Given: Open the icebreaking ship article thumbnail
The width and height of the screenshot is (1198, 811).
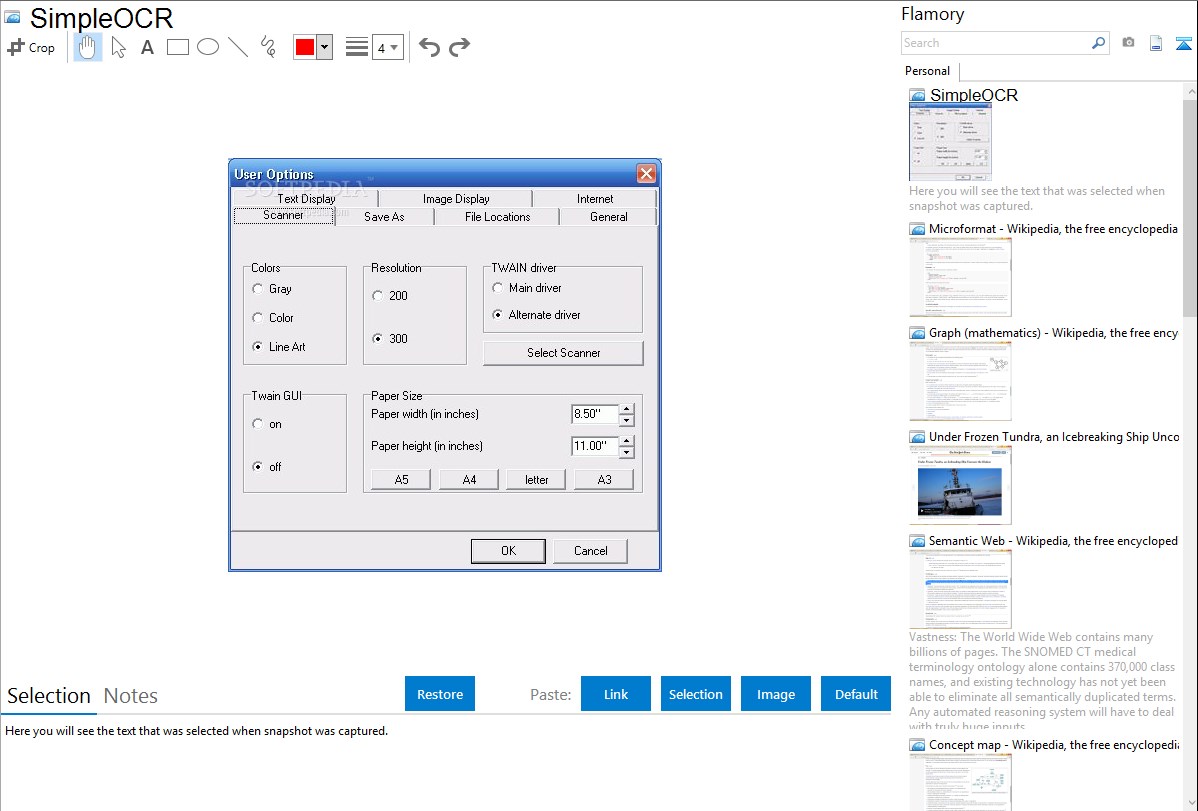Looking at the screenshot, I should [960, 485].
